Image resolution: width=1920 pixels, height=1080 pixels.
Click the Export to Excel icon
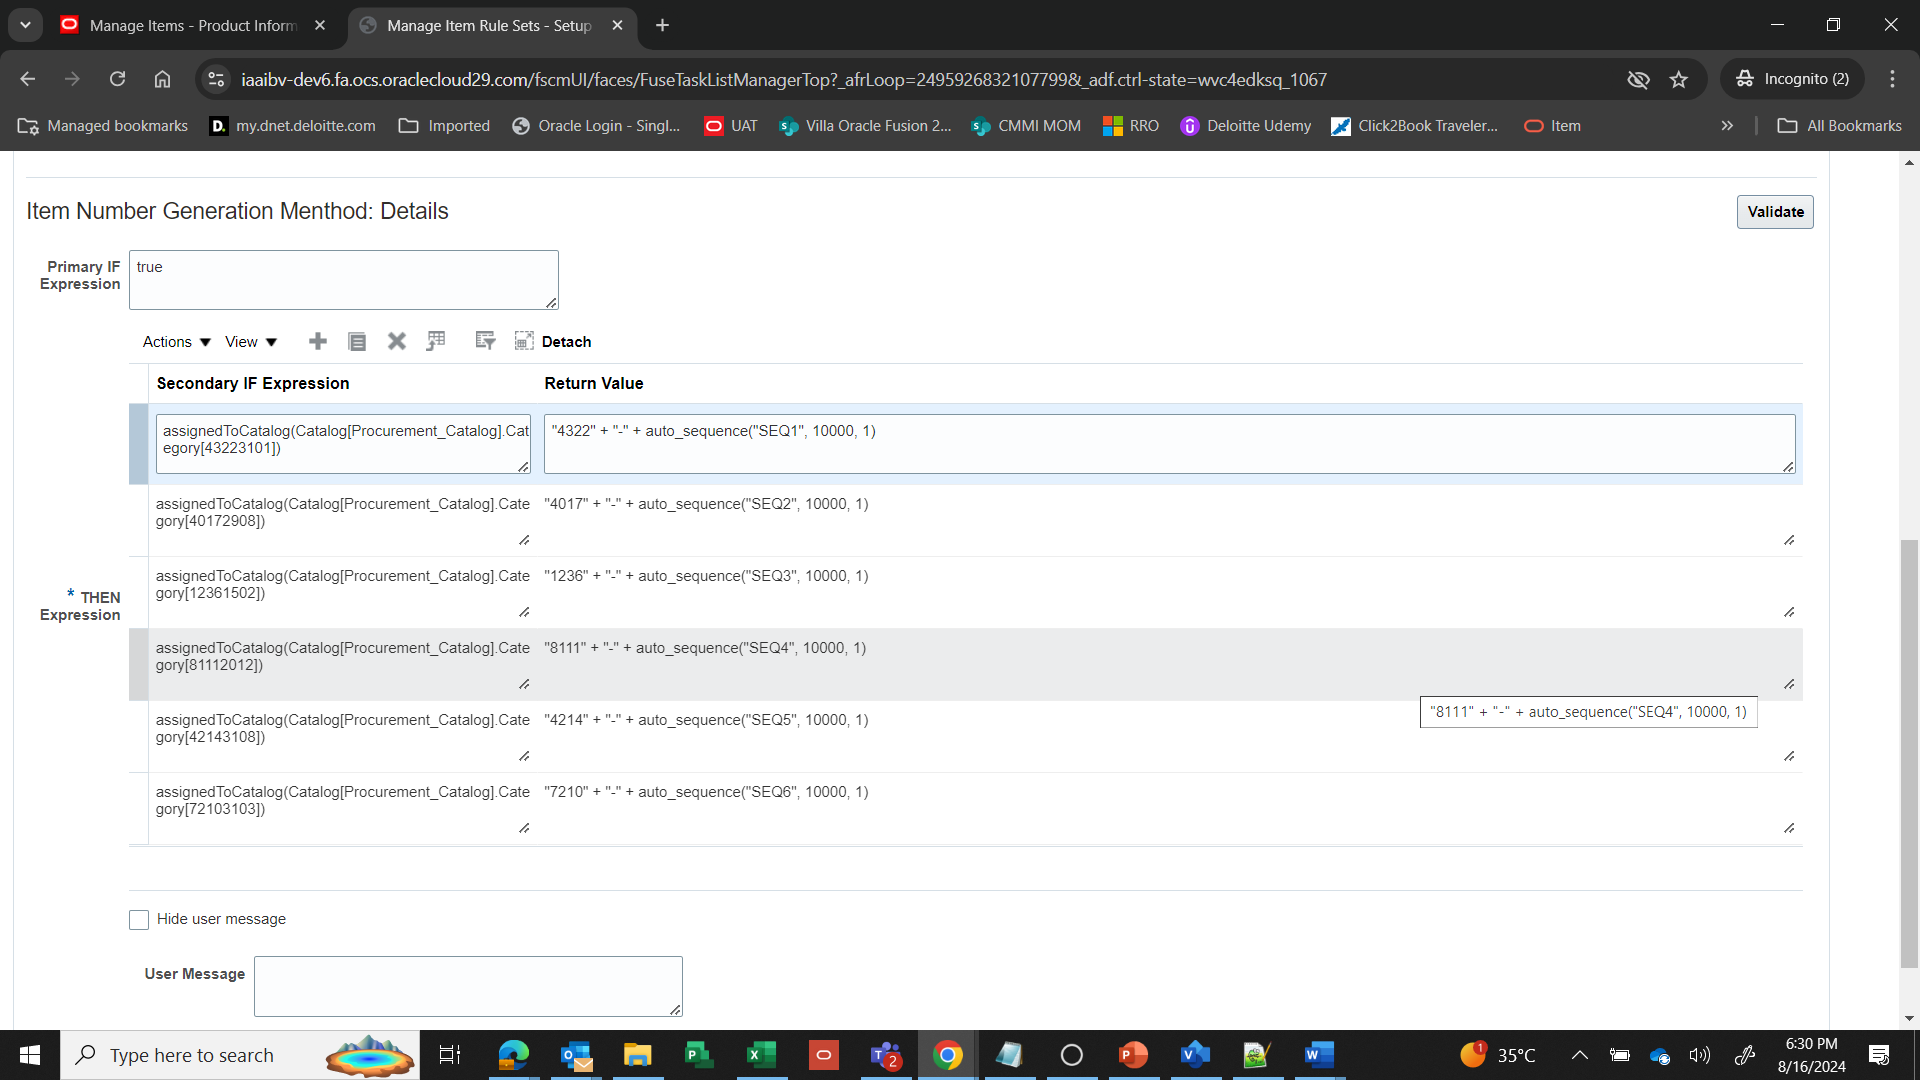(x=436, y=341)
